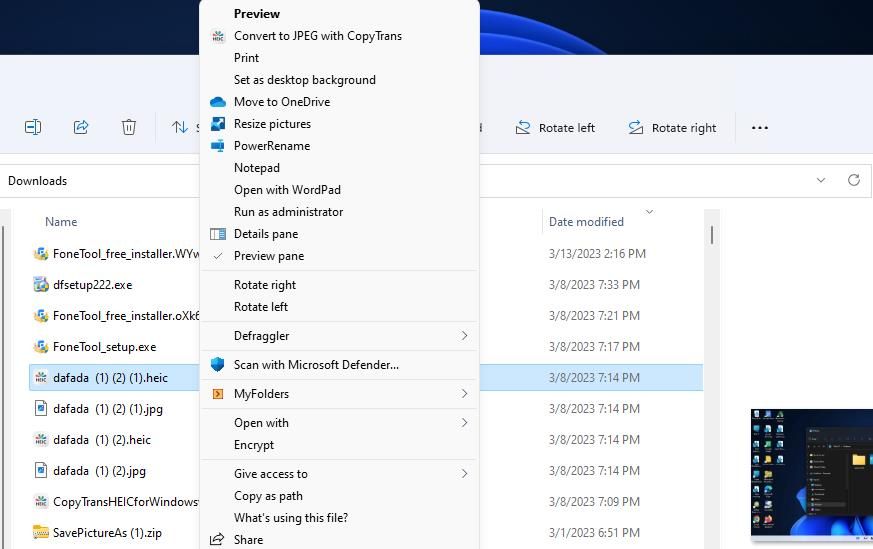Image resolution: width=873 pixels, height=549 pixels.
Task: Click the refresh icon in address bar
Action: [854, 180]
